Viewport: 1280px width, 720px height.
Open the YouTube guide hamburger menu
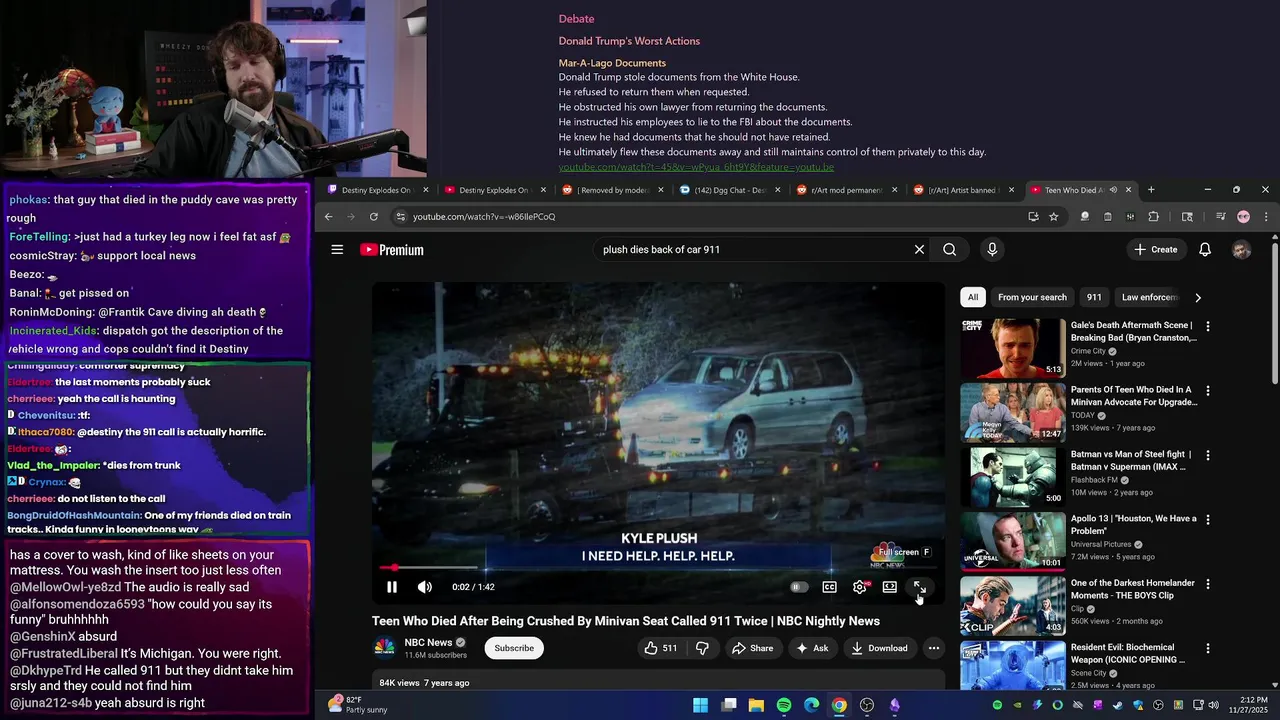coord(337,250)
